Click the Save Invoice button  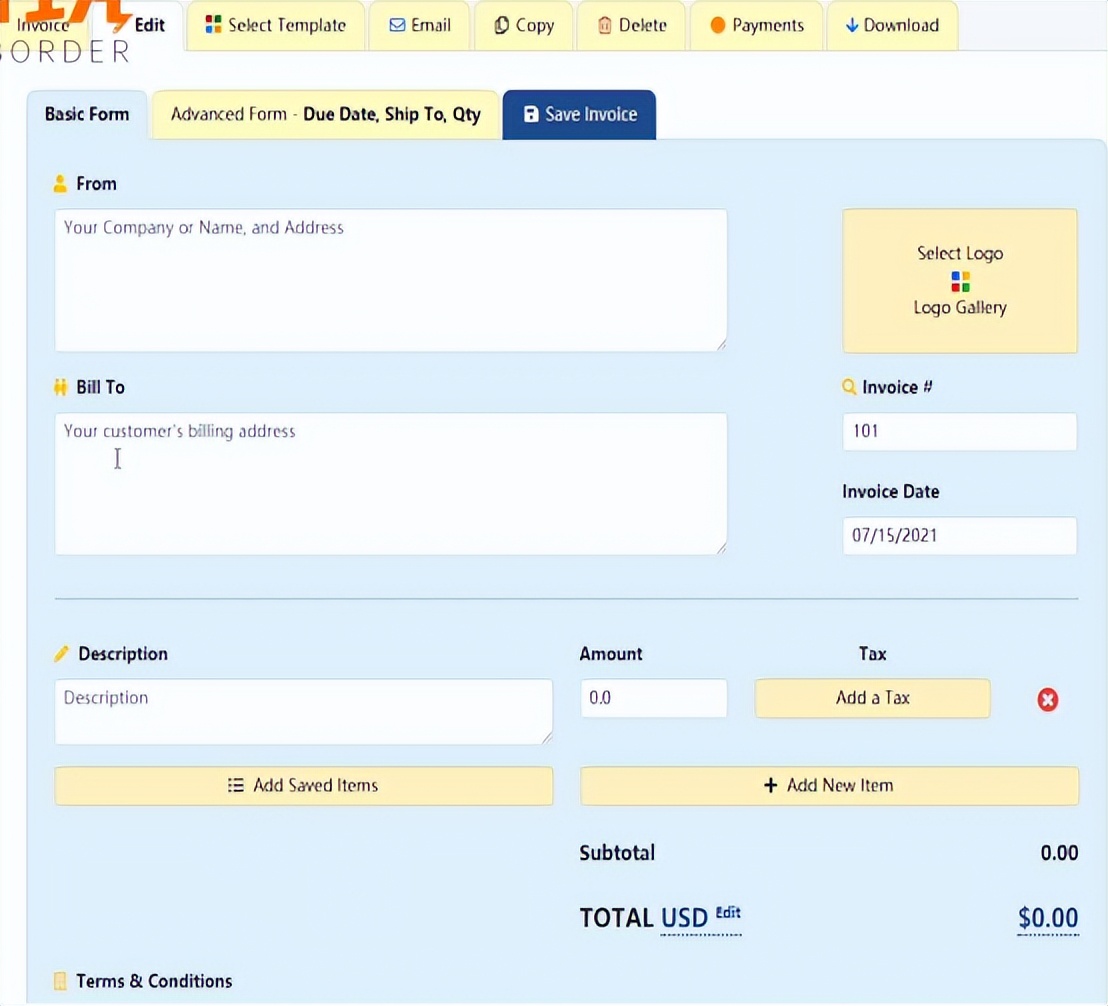579,114
